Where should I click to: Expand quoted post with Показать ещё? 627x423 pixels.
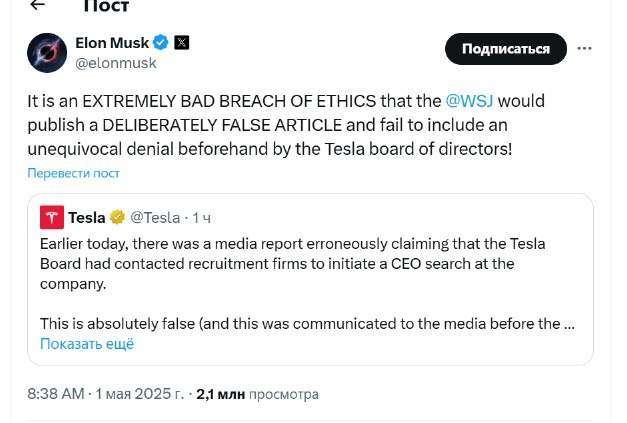pos(87,344)
